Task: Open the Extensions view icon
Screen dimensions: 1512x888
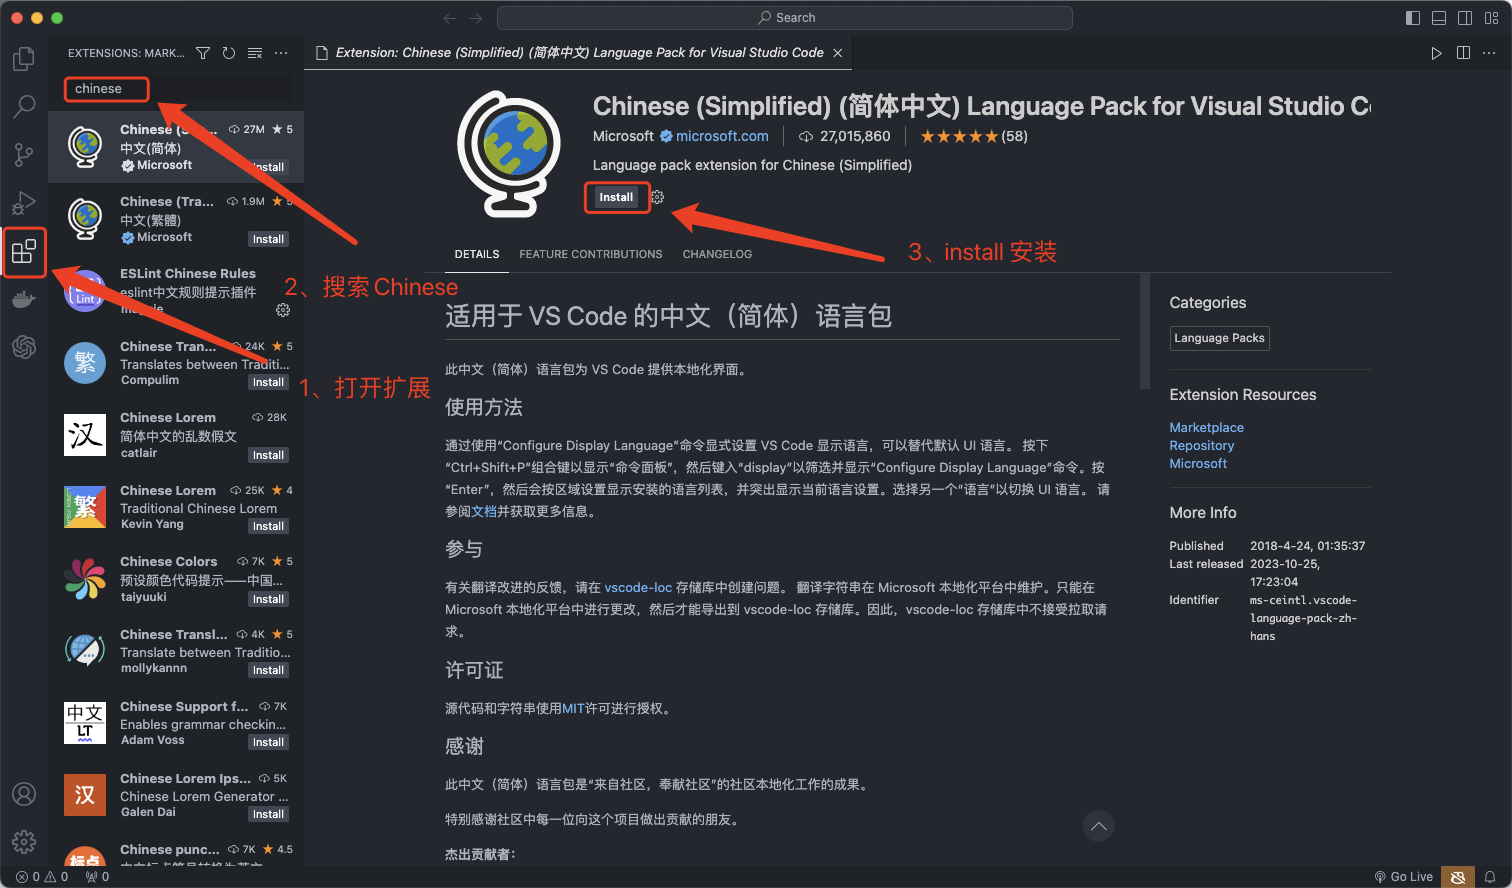Action: click(24, 251)
